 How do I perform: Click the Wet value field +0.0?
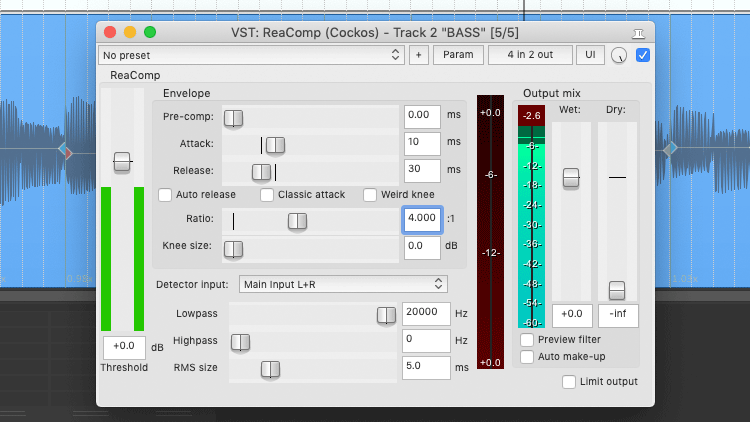pyautogui.click(x=572, y=316)
